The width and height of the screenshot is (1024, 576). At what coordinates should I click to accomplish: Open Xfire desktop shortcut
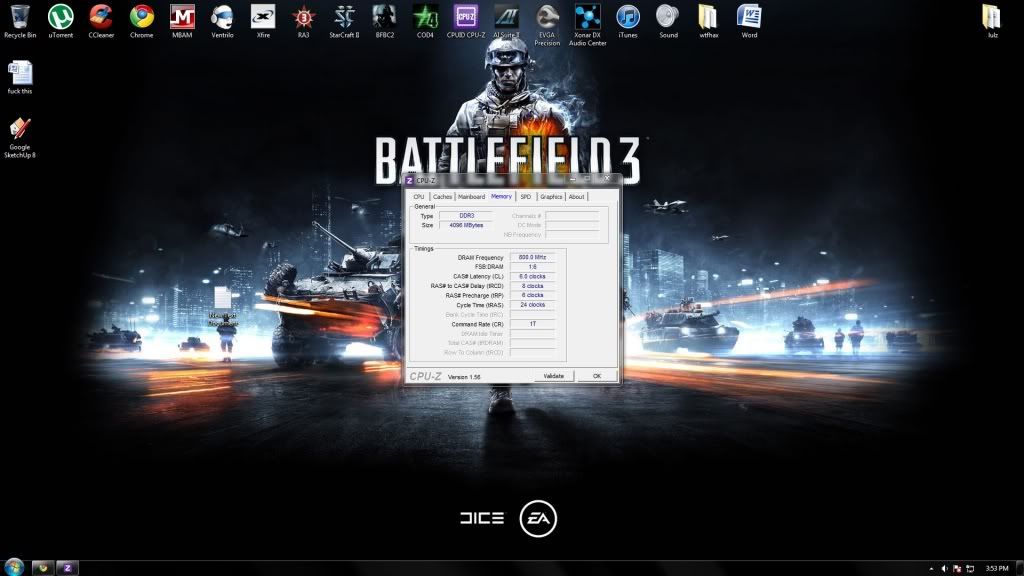tap(263, 21)
